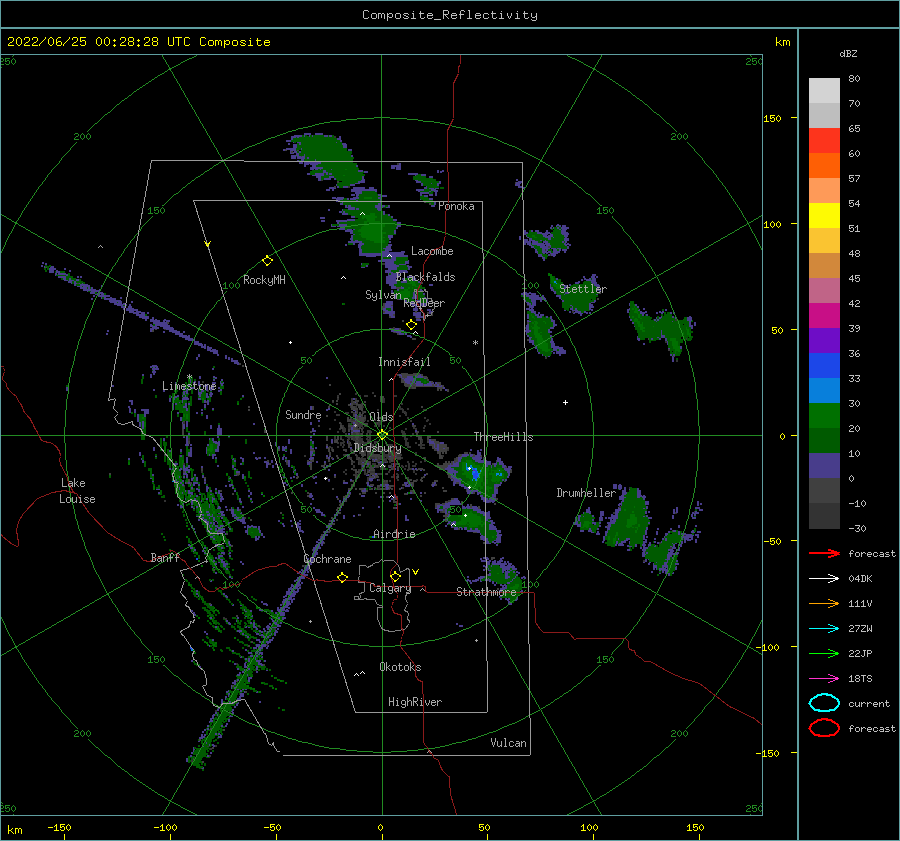Screen dimensions: 900x841
Task: Click the Lacombe city label
Action: pyautogui.click(x=432, y=251)
